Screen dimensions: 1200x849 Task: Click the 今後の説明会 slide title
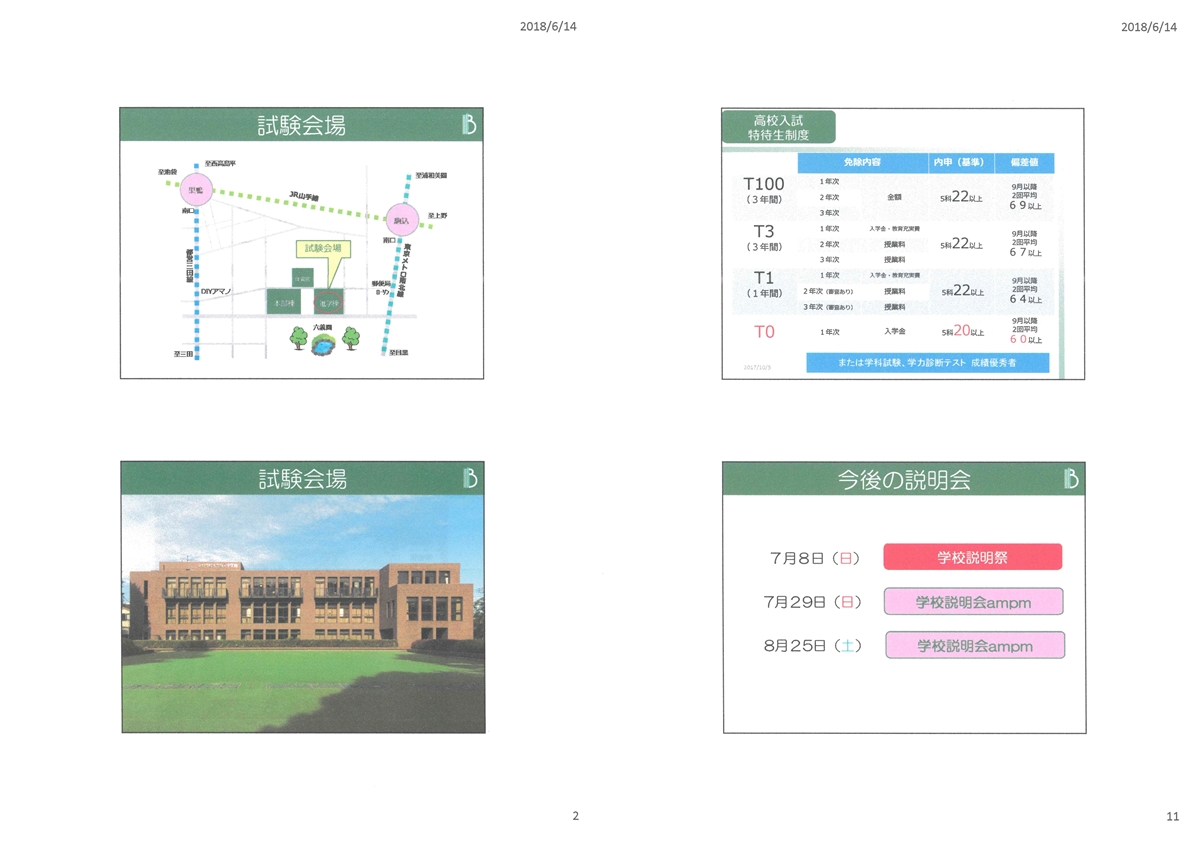pyautogui.click(x=904, y=479)
